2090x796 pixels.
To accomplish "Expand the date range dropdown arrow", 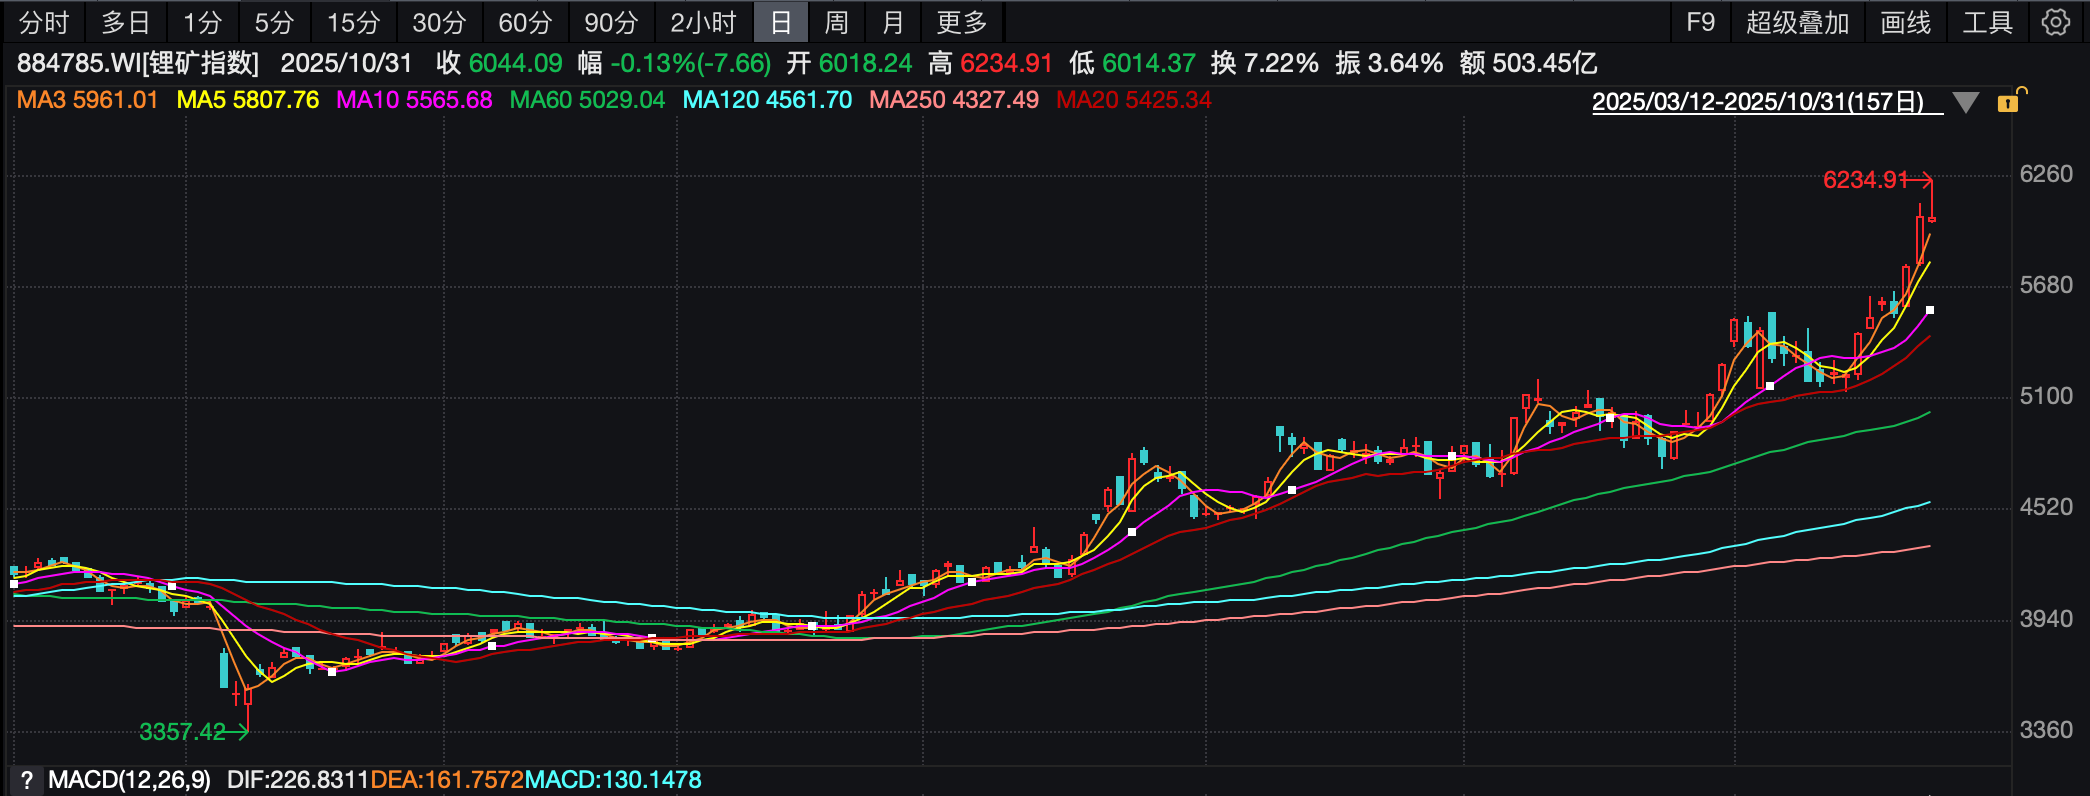I will tap(1965, 102).
